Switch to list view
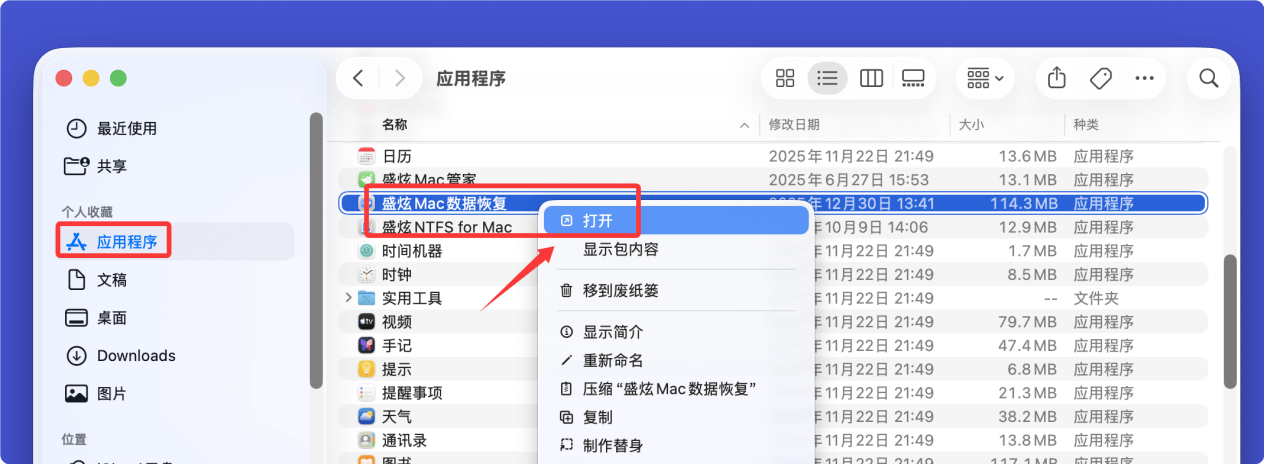This screenshot has height=464, width=1264. pyautogui.click(x=827, y=78)
